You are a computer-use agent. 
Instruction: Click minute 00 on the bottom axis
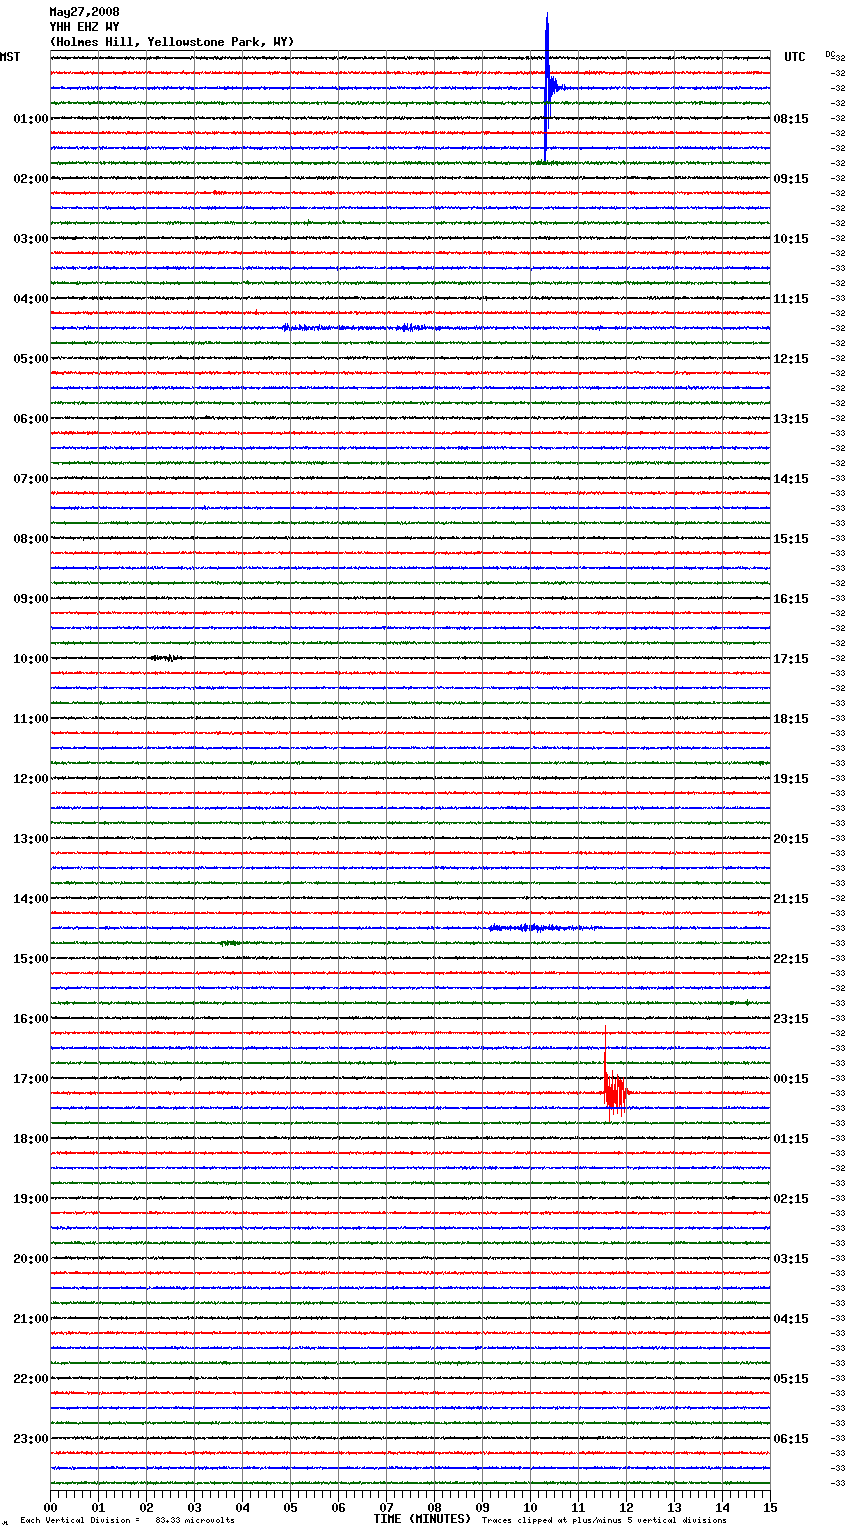coord(50,1507)
